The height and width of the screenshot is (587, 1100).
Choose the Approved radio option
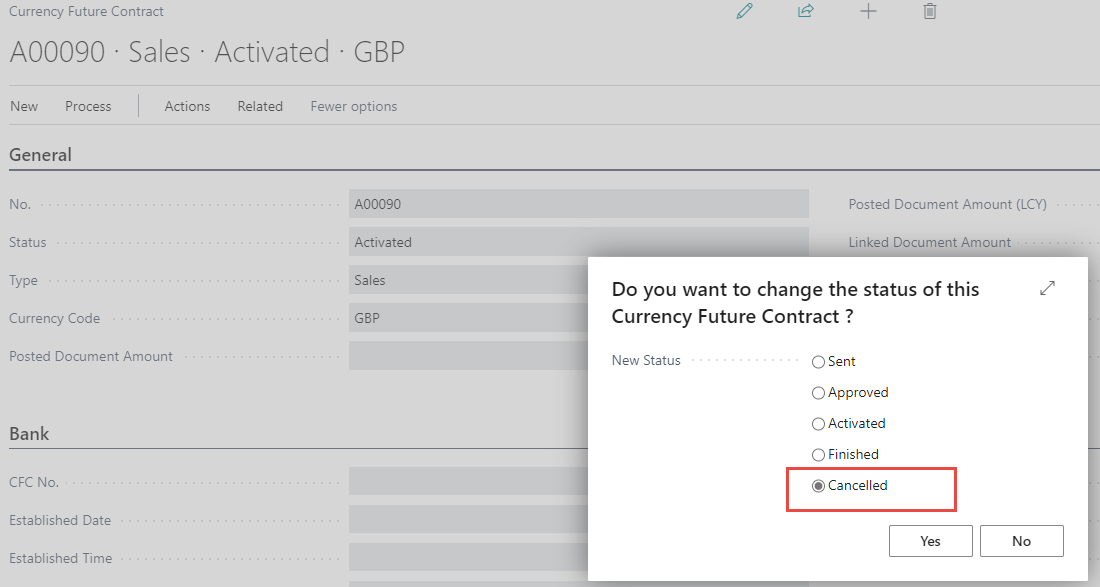(x=819, y=393)
